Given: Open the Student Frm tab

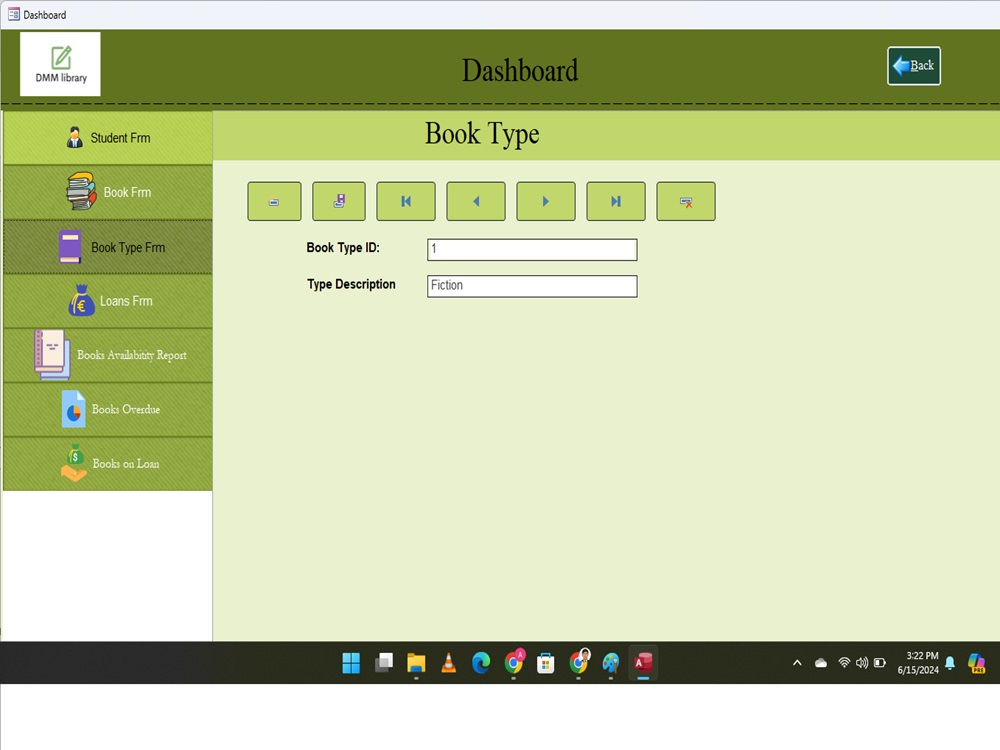Looking at the screenshot, I should click(108, 138).
